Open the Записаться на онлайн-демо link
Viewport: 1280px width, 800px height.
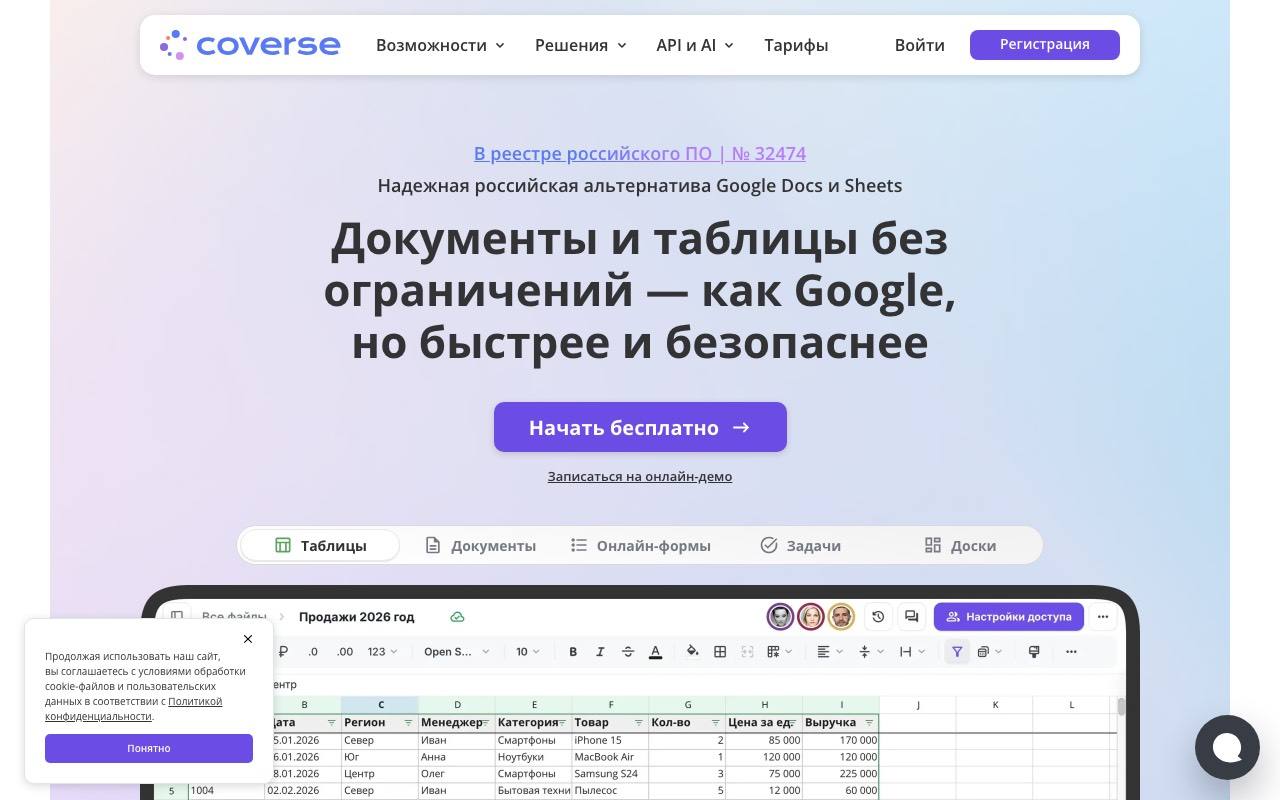(640, 477)
